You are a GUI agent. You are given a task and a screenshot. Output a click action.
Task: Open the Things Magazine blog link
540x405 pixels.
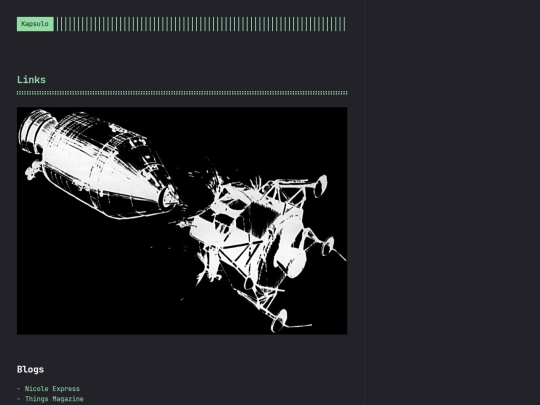tap(54, 399)
